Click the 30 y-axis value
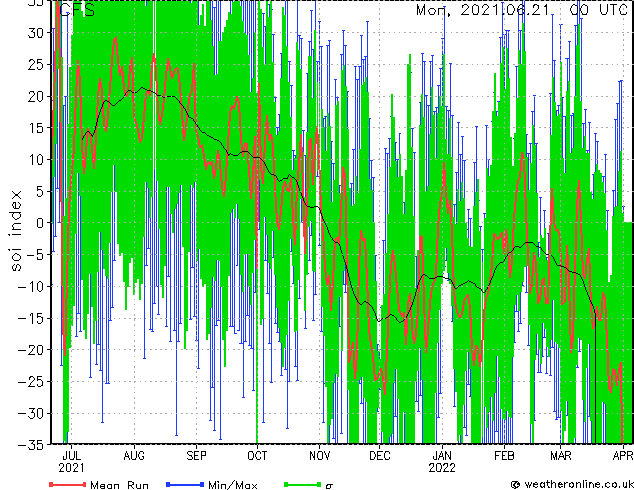Viewport: 634px width, 490px height. coord(36,33)
